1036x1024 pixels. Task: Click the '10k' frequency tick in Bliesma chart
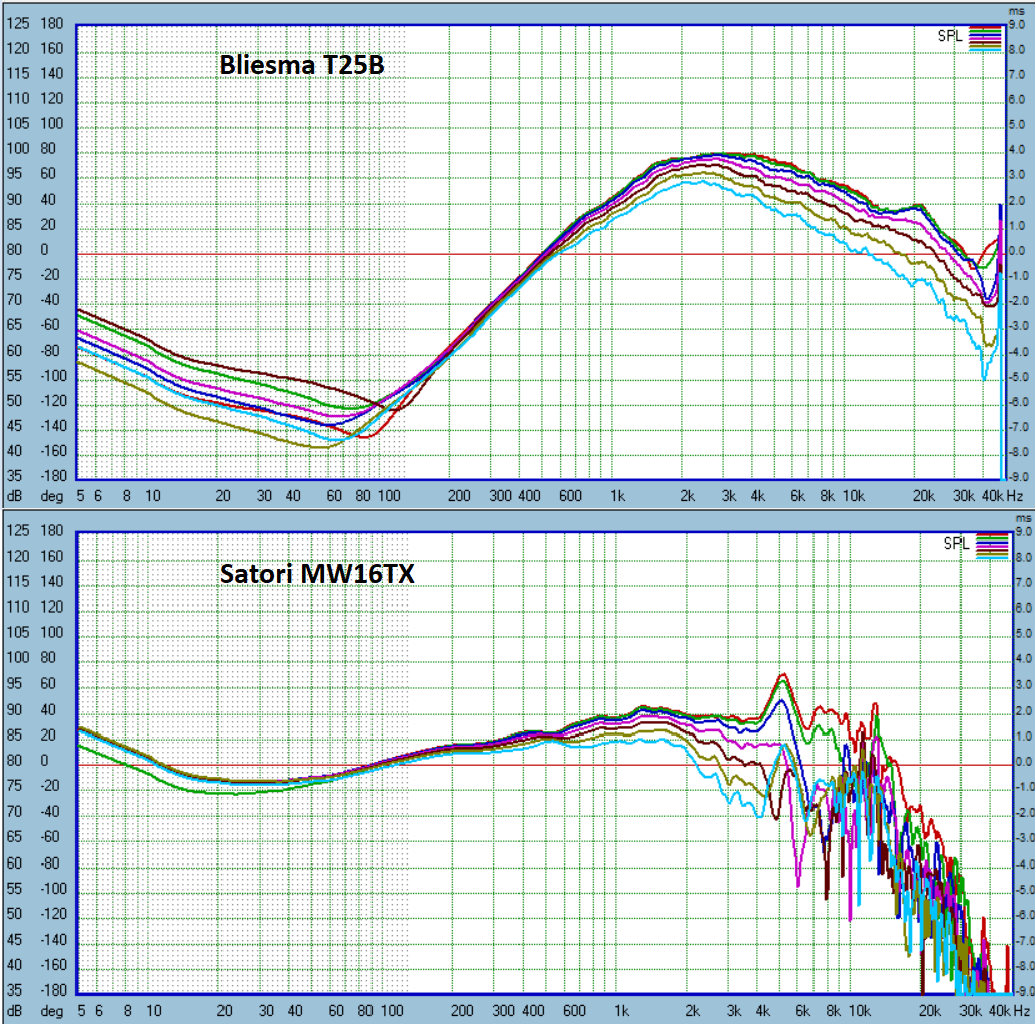854,496
